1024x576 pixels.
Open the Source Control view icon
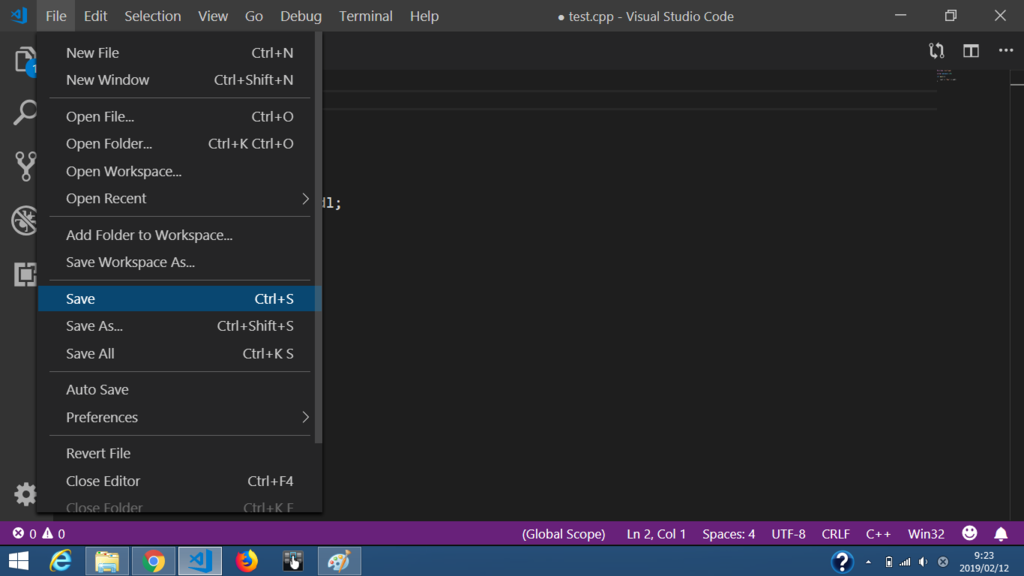(25, 166)
